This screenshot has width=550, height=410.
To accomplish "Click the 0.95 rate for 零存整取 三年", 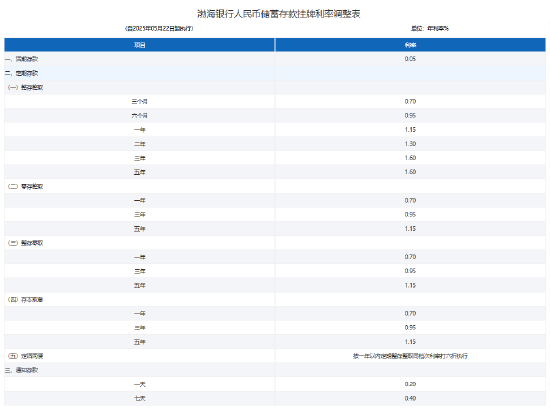I will [410, 215].
